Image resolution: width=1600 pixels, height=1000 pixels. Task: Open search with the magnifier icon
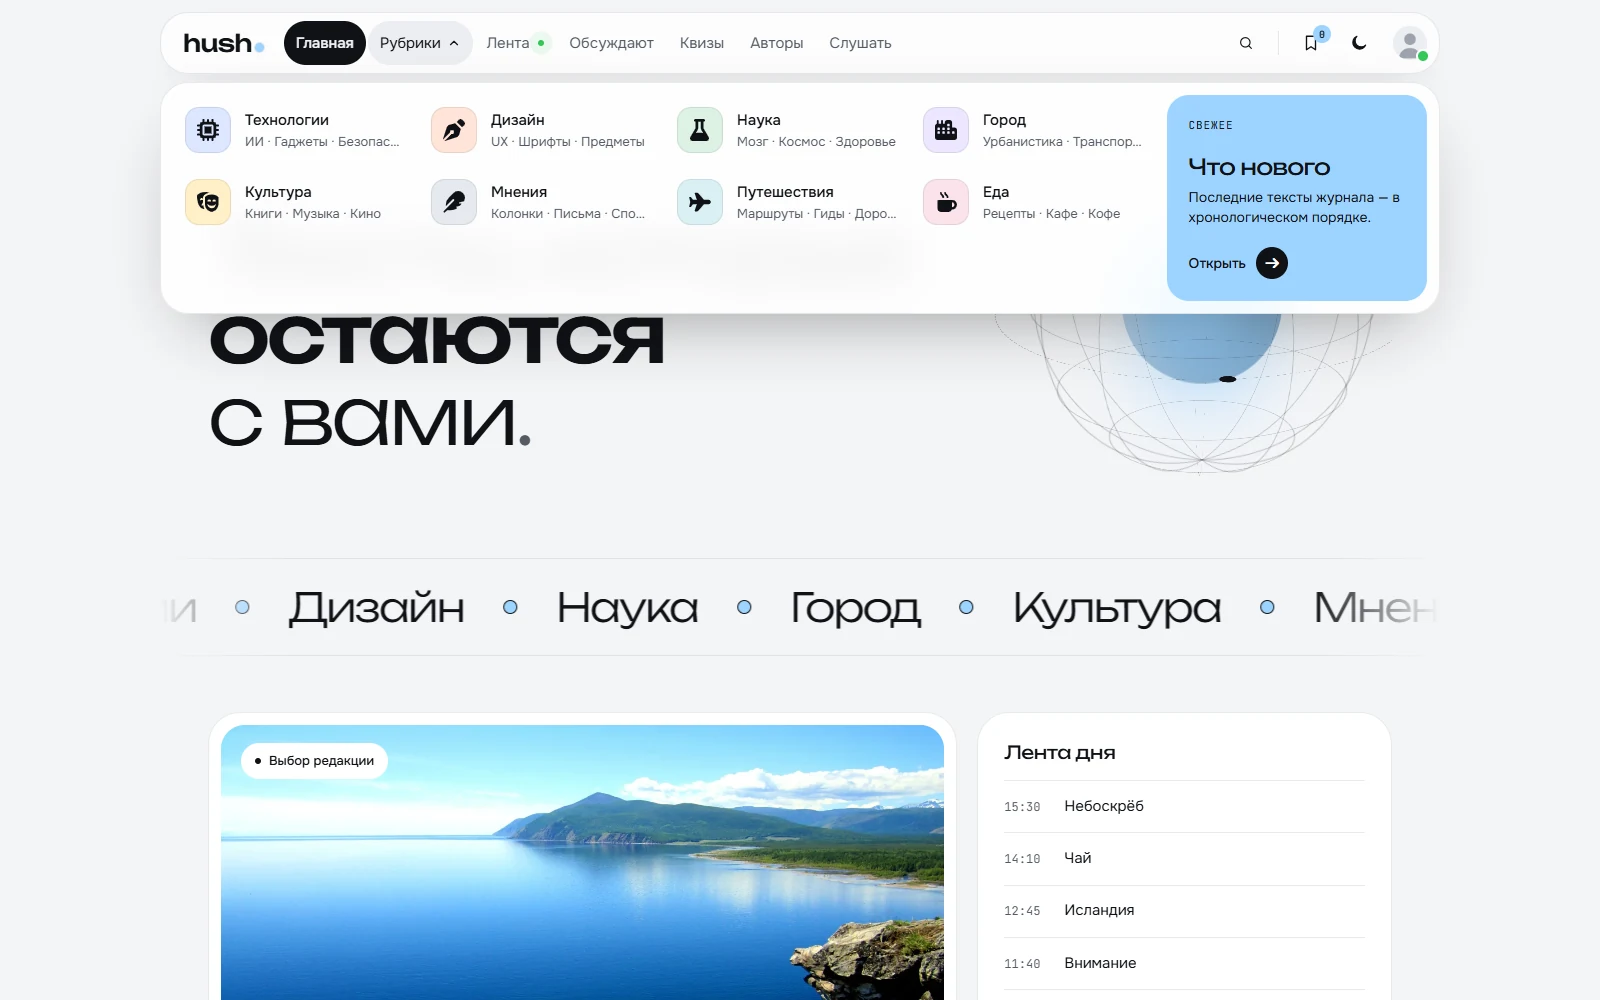point(1246,43)
